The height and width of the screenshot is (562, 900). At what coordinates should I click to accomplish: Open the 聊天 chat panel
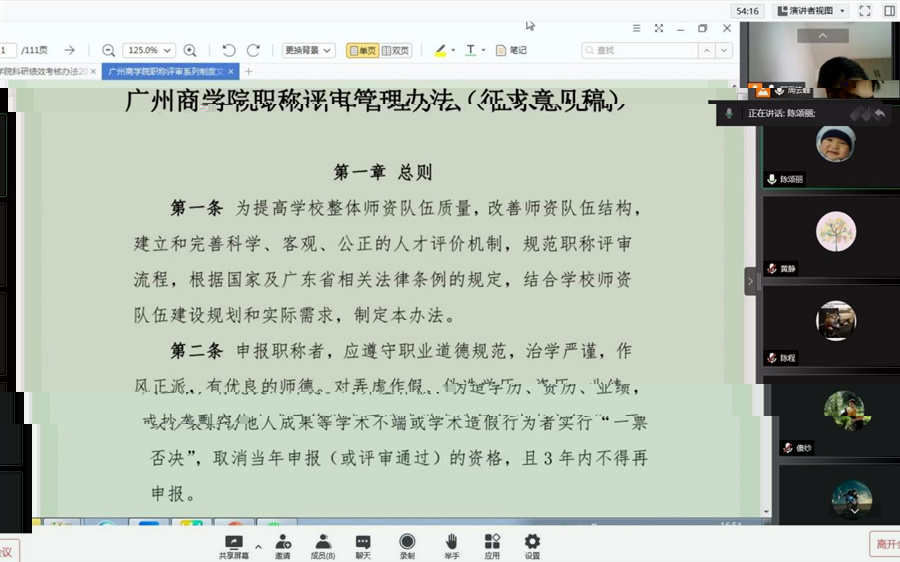(x=363, y=547)
